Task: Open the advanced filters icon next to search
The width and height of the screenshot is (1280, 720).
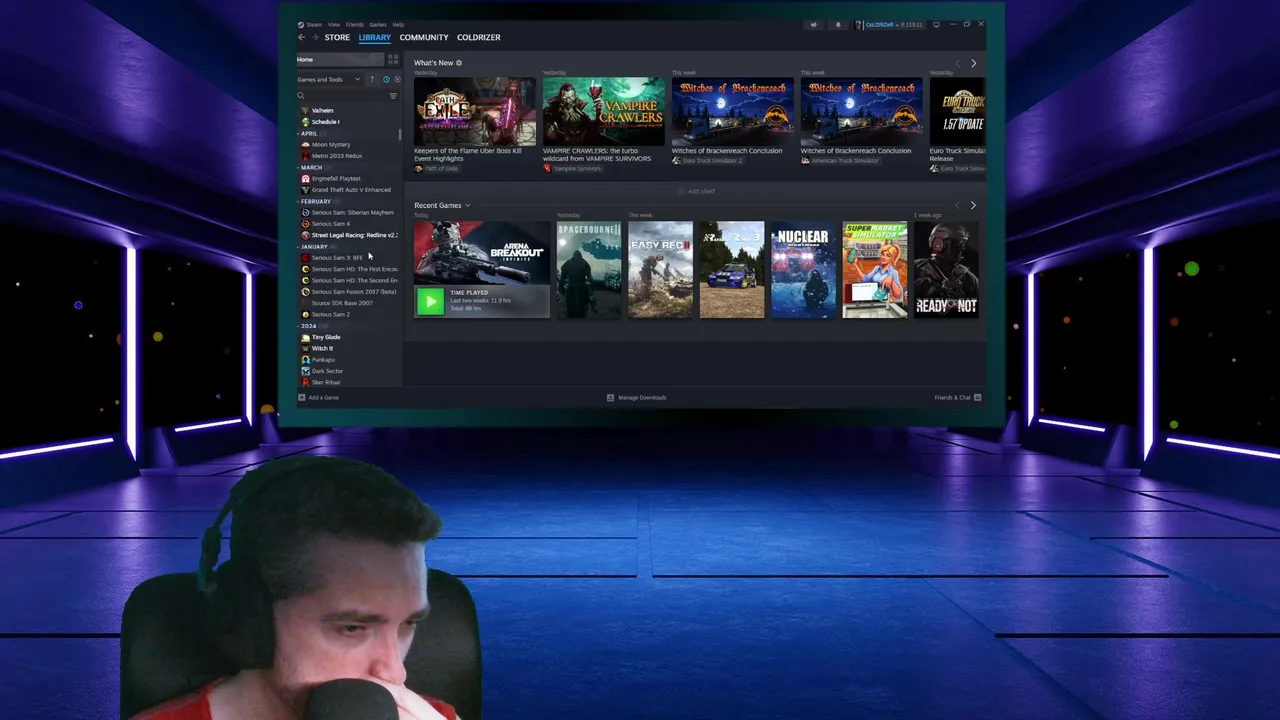Action: coord(393,95)
